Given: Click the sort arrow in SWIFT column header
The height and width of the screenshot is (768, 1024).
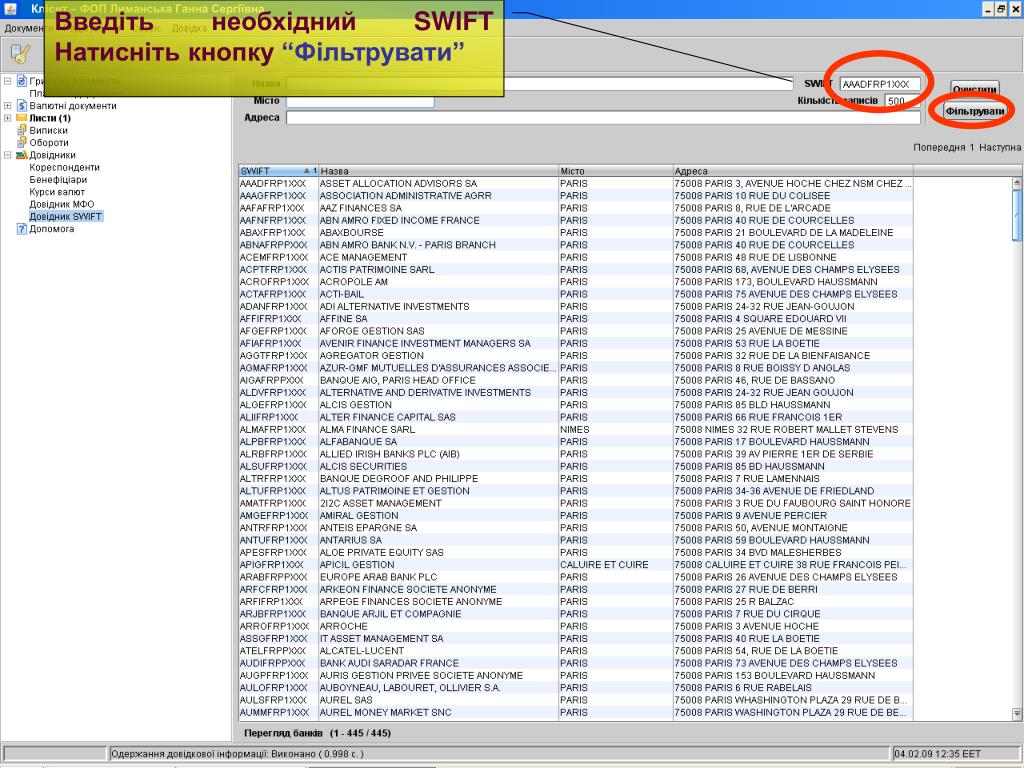Looking at the screenshot, I should tap(307, 171).
